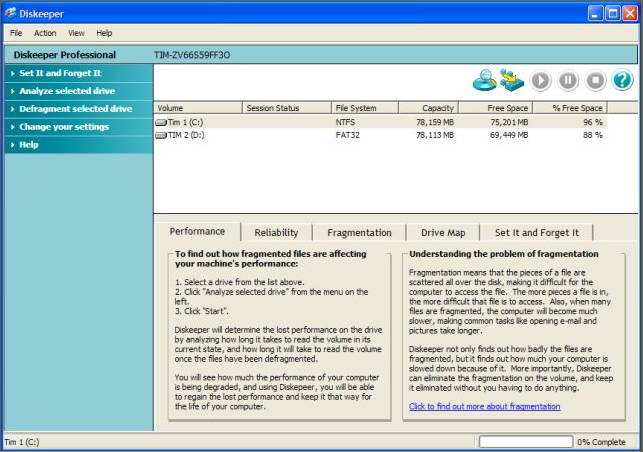Click the gray Start play button

pos(540,80)
